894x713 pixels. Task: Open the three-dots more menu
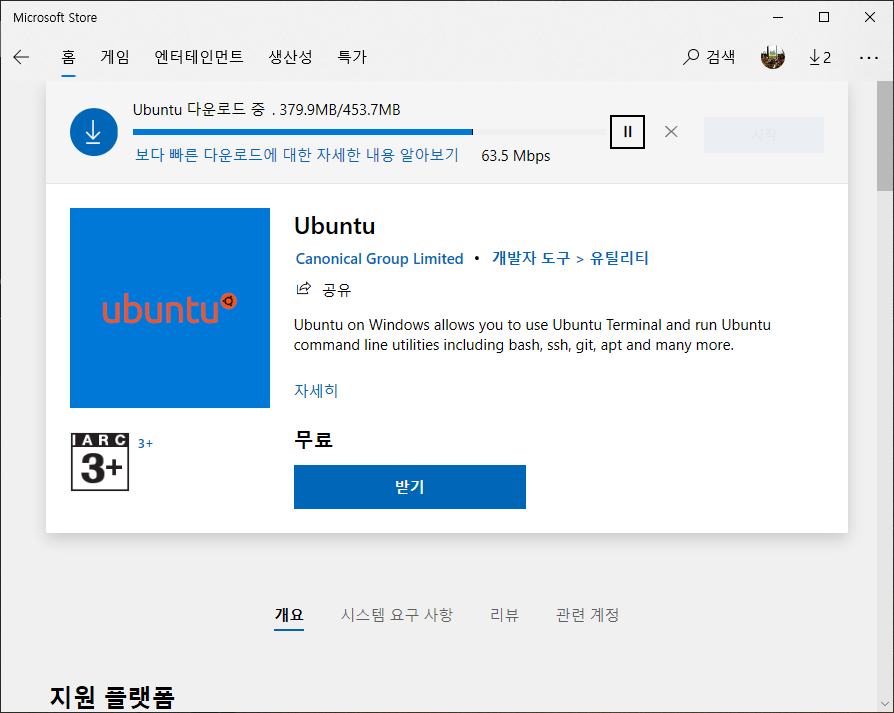[x=868, y=58]
